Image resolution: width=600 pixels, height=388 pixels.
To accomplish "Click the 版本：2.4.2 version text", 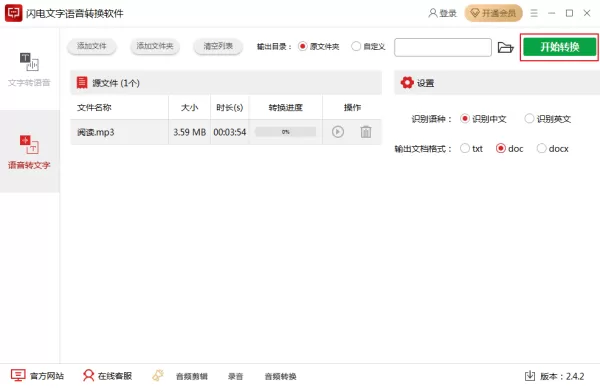I will (x=562, y=377).
